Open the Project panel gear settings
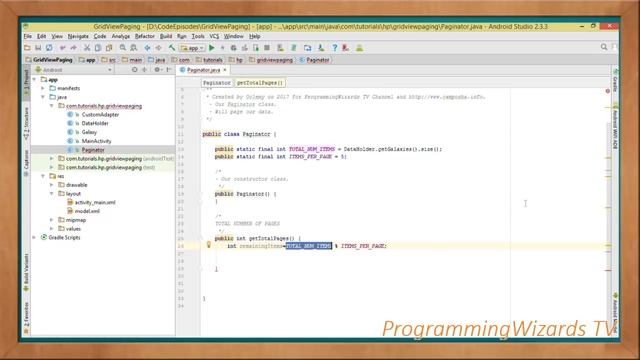This screenshot has height=360, width=640. [x=157, y=70]
